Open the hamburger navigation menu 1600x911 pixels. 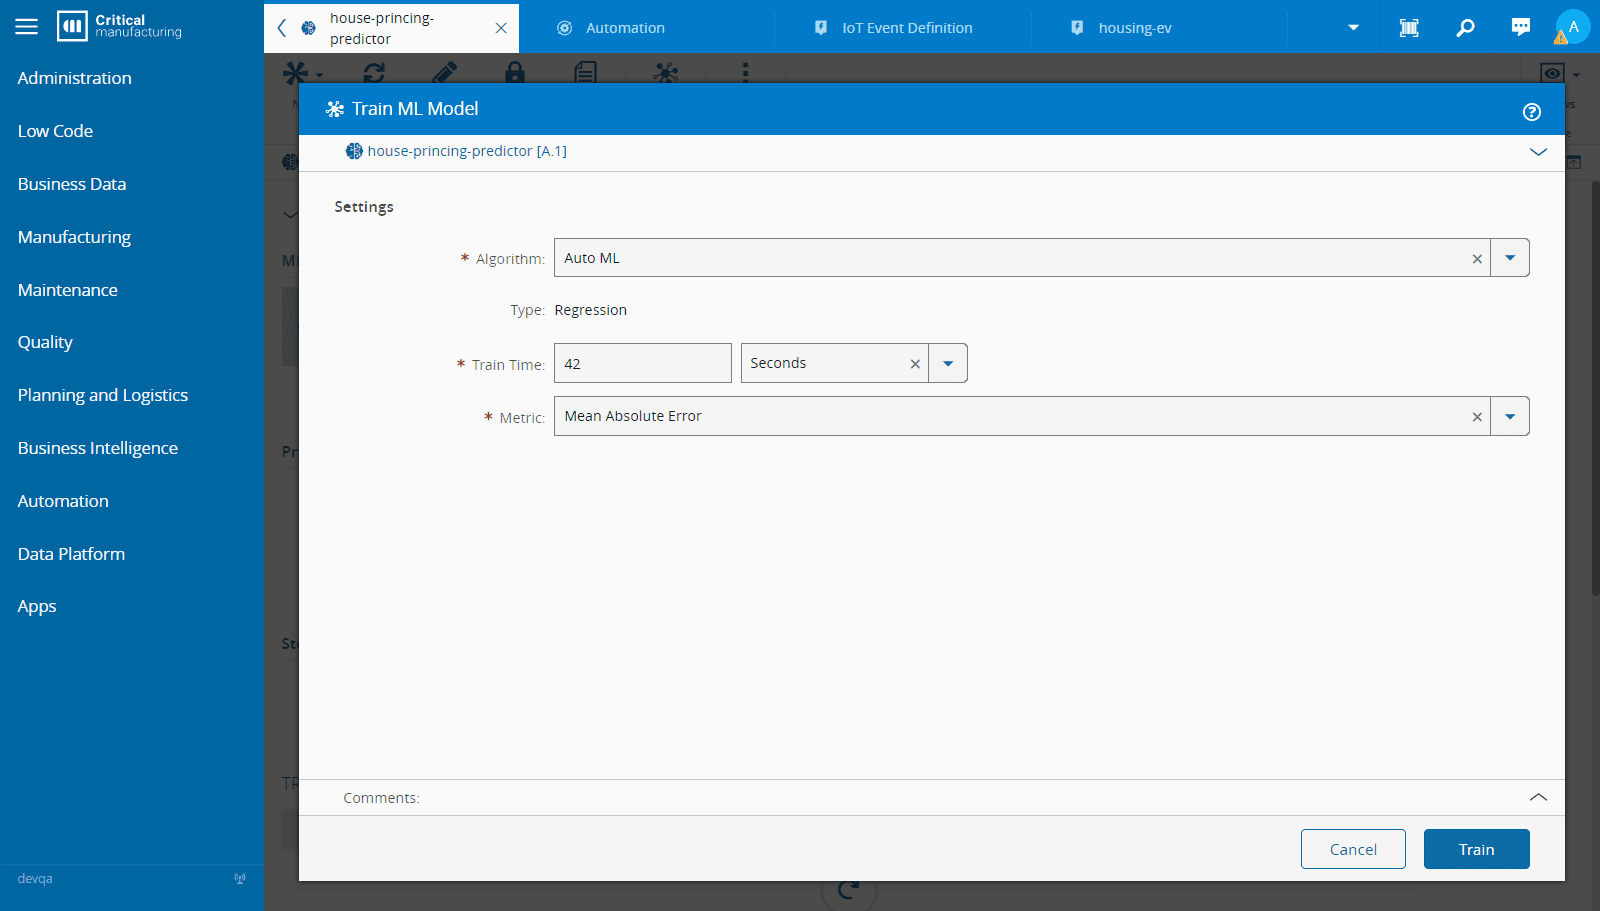27,27
